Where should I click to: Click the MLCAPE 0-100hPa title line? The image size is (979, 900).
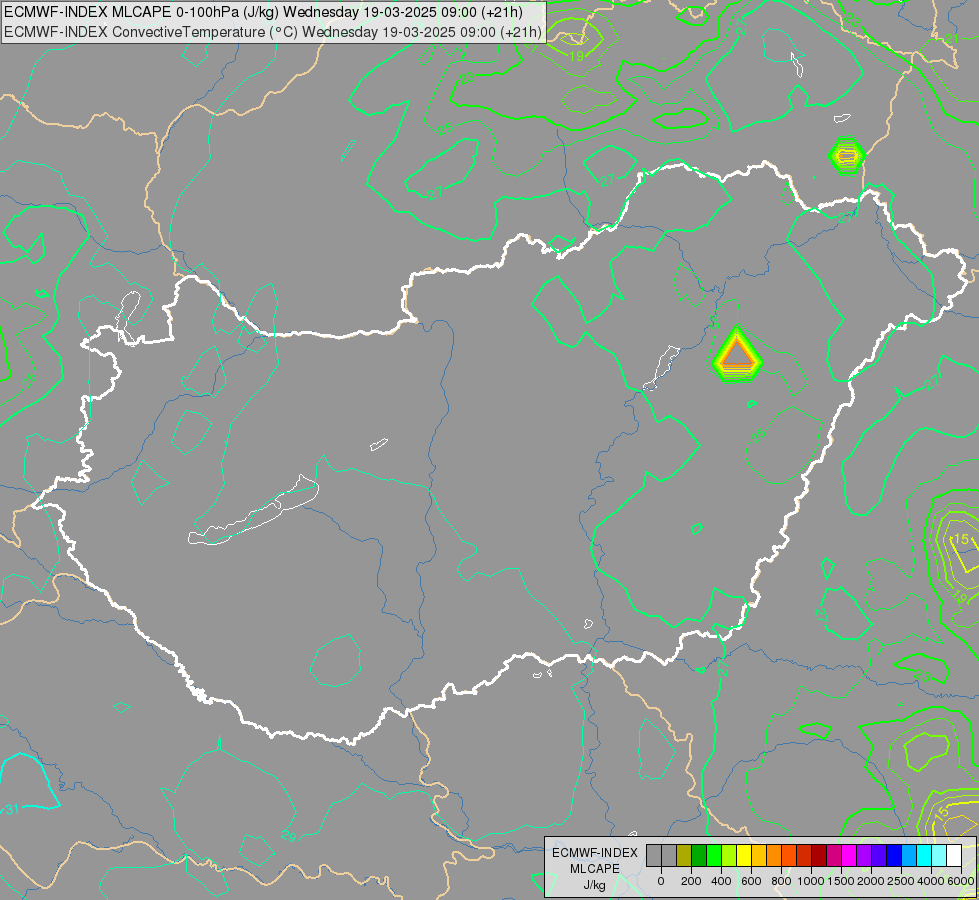coord(263,12)
